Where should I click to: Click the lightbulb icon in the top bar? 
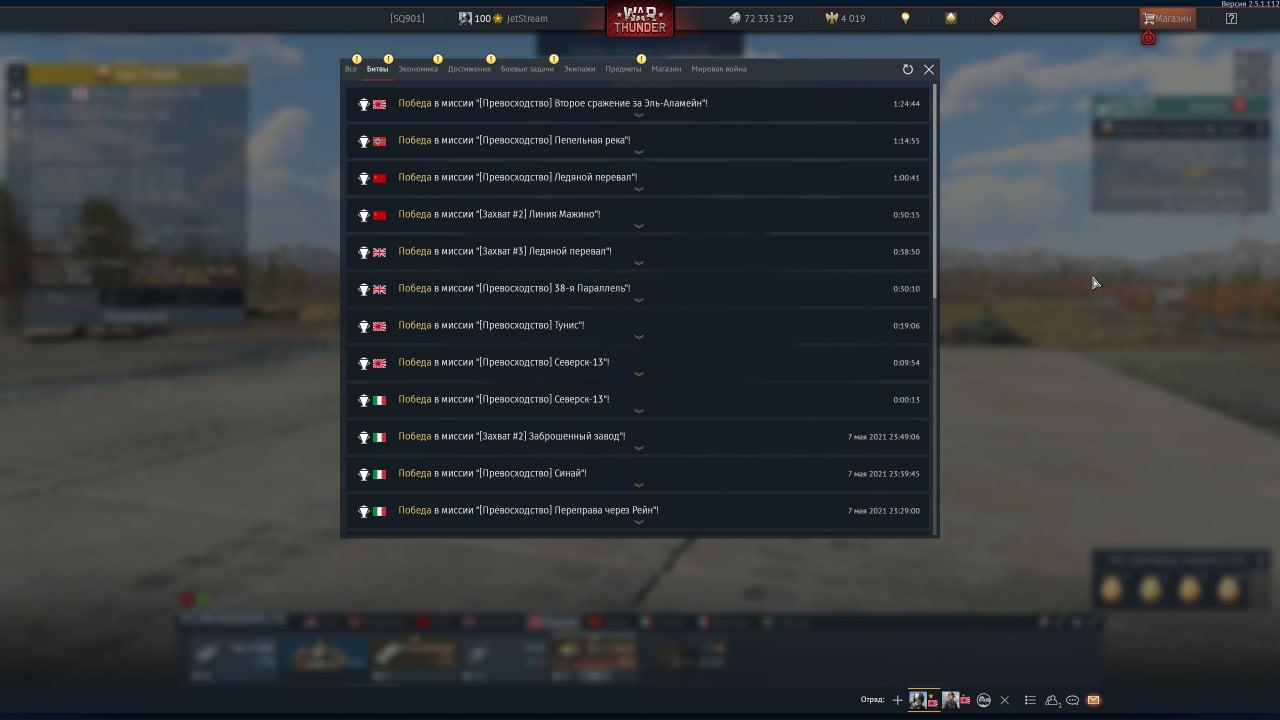click(906, 18)
